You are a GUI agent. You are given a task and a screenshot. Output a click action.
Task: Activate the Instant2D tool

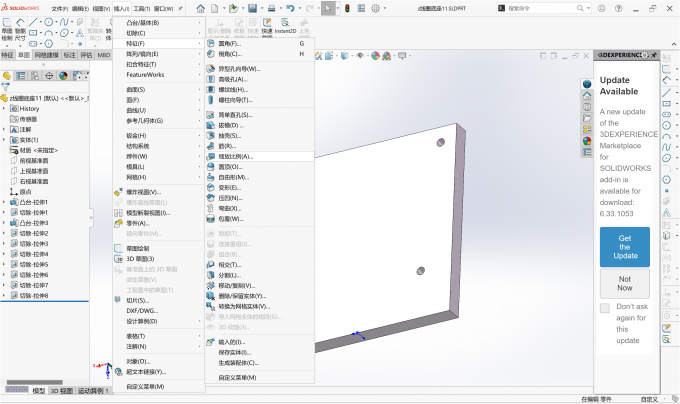[x=285, y=26]
